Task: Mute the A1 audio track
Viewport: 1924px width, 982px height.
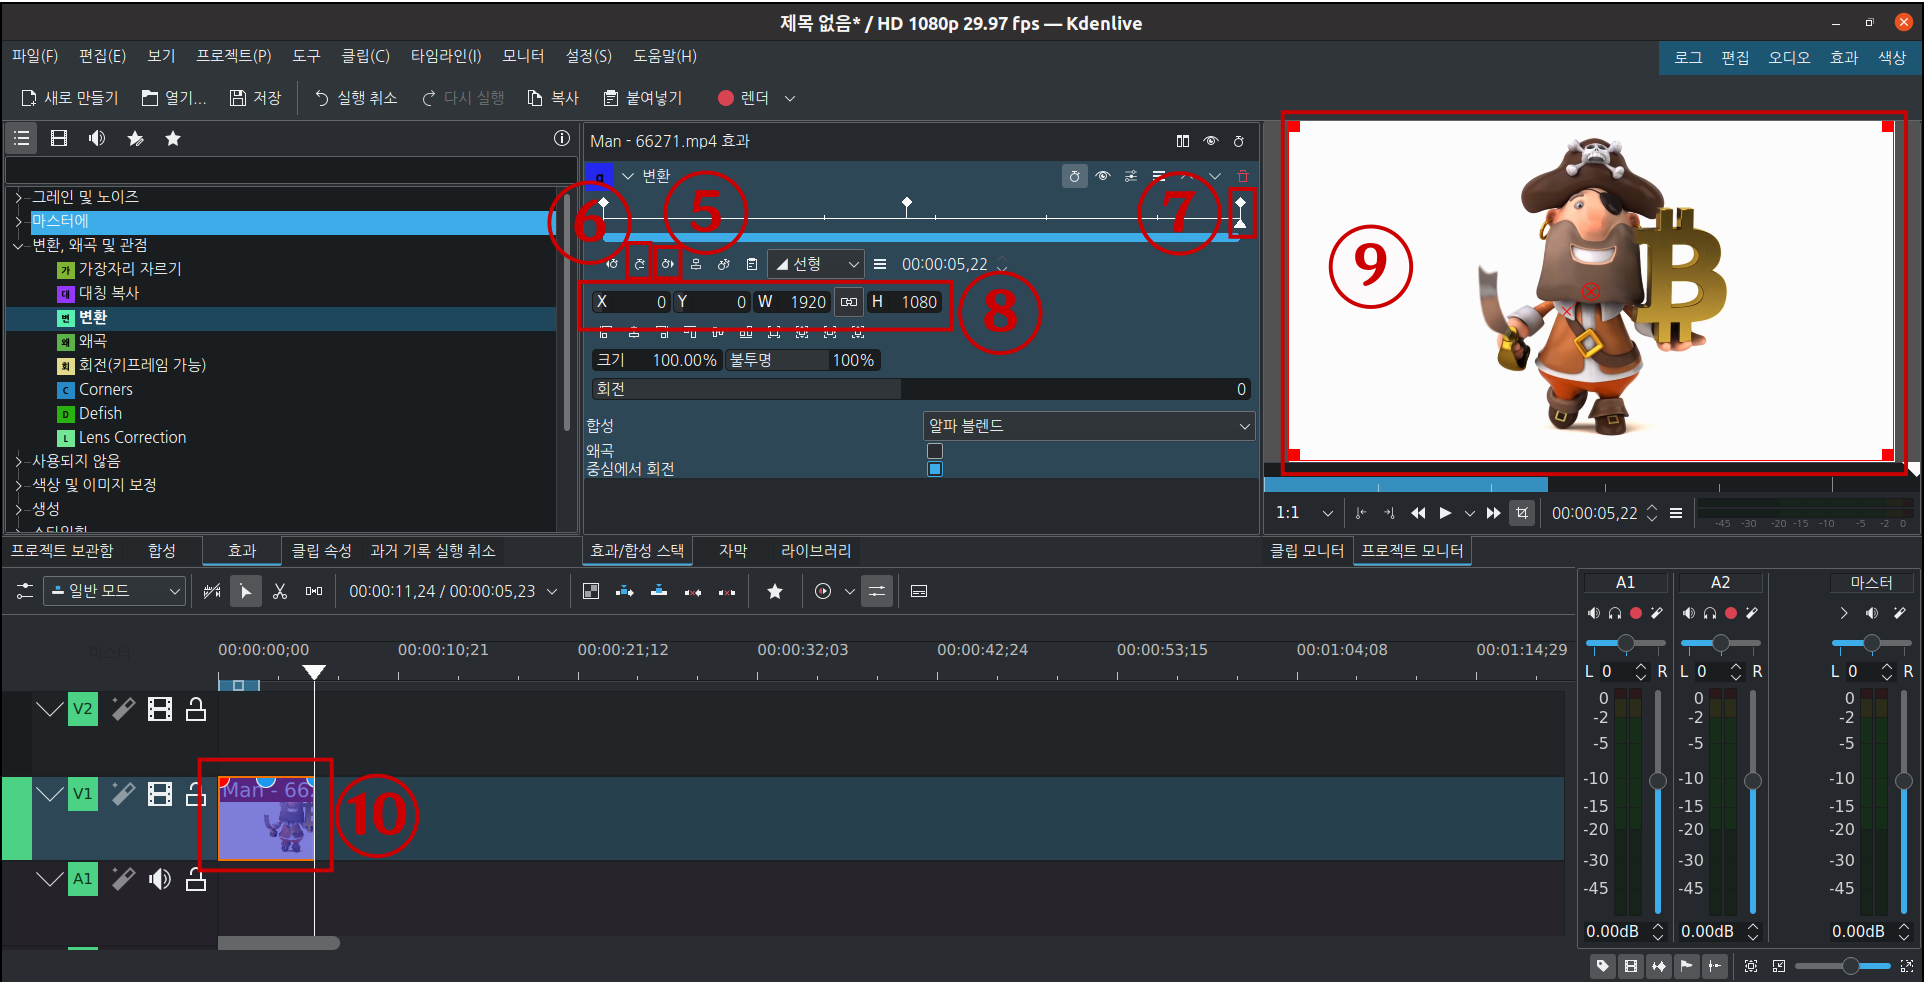Action: pos(159,879)
